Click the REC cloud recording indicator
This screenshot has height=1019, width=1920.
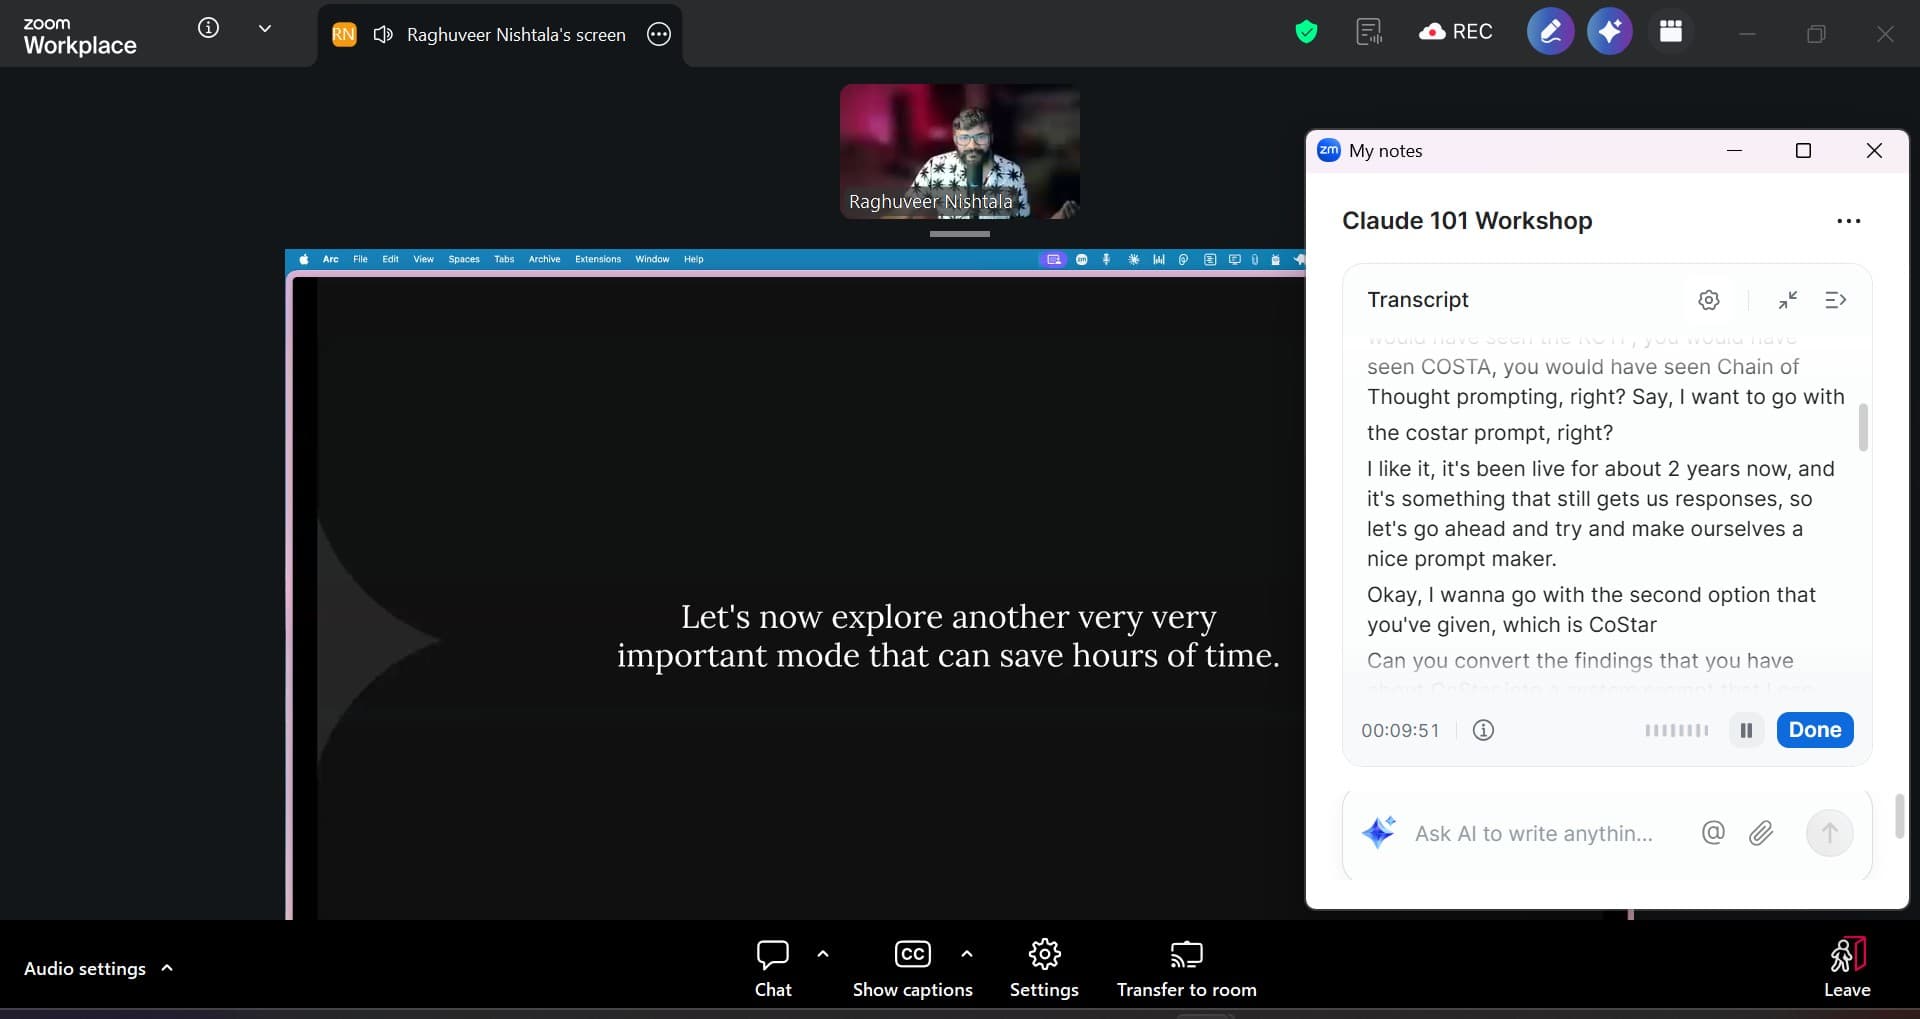point(1456,32)
